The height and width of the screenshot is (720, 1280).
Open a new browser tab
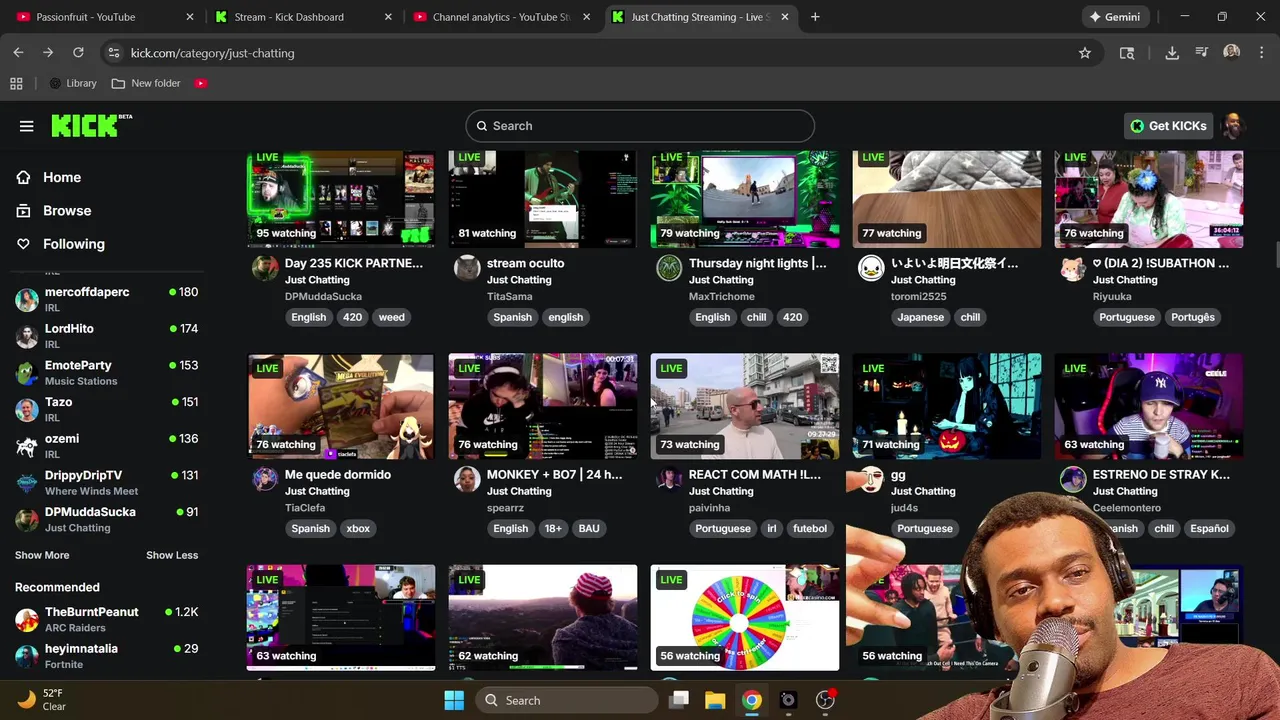(x=815, y=17)
